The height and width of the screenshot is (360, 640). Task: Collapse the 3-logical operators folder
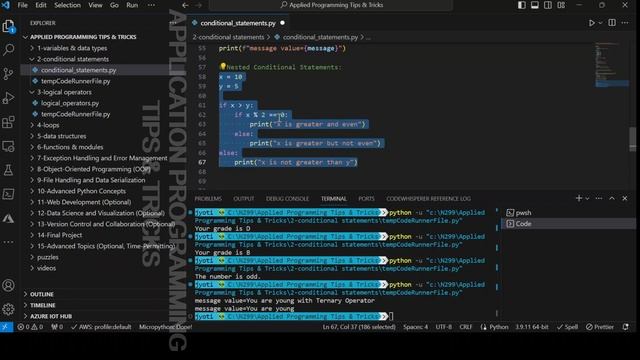click(64, 92)
